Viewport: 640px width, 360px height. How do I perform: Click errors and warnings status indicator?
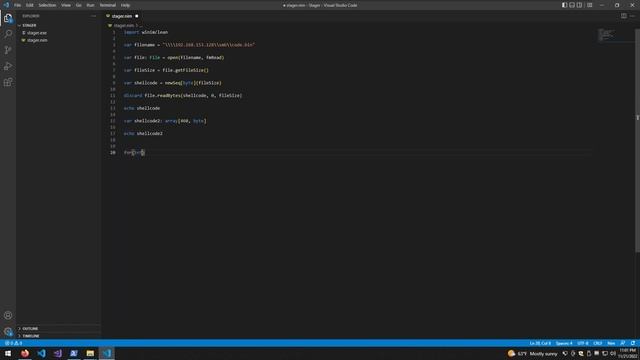click(x=13, y=343)
